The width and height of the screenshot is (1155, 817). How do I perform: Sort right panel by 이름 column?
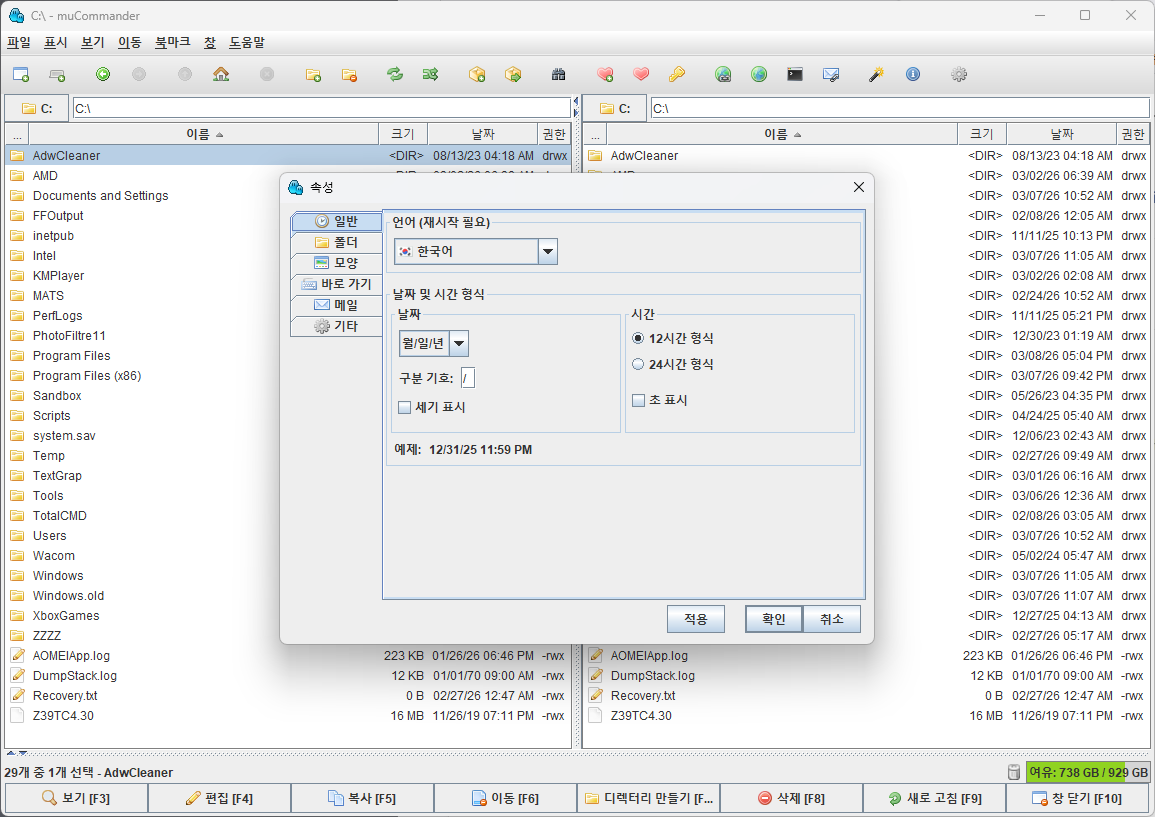(782, 134)
